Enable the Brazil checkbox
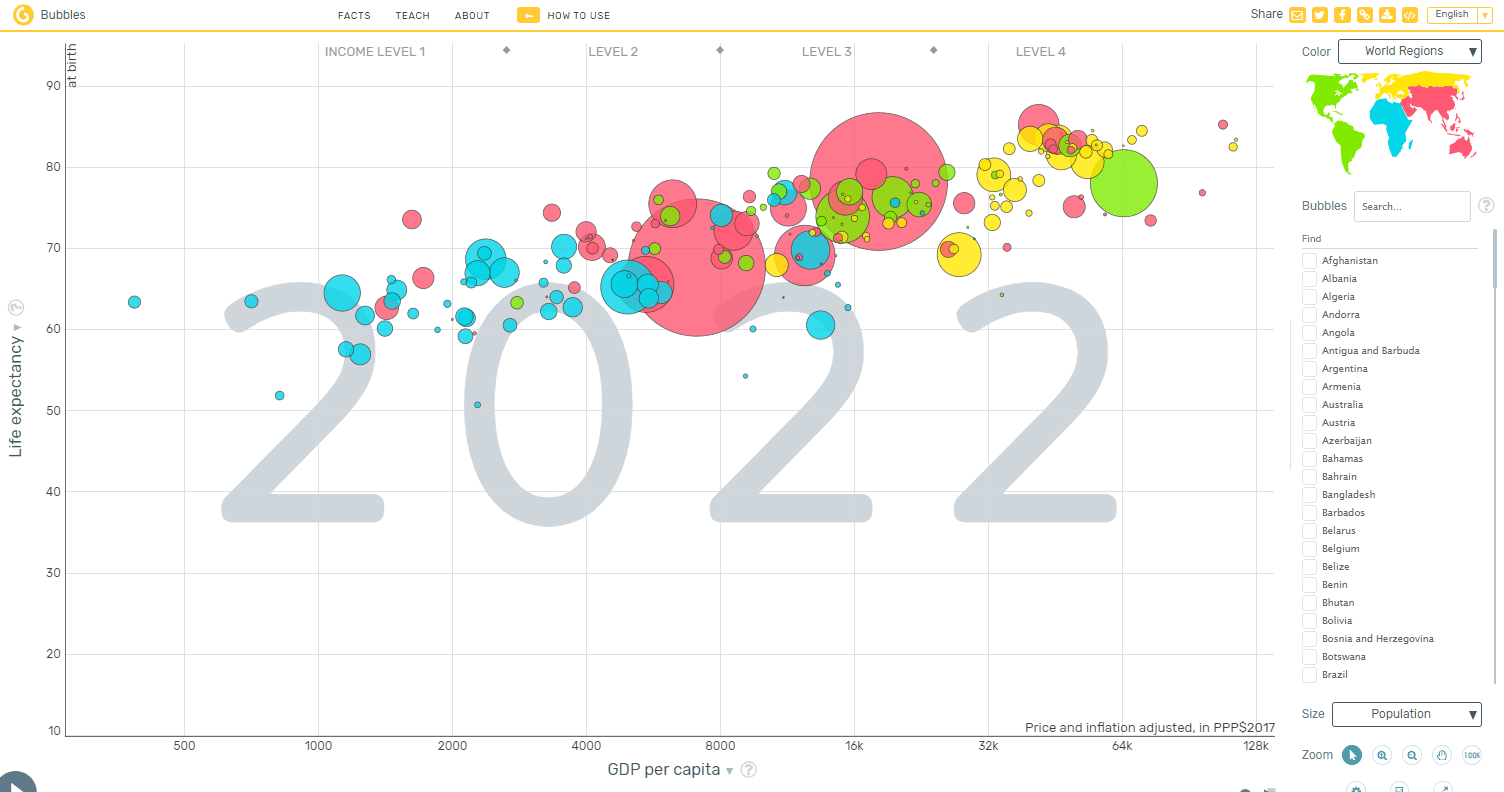The height and width of the screenshot is (792, 1504). click(1309, 674)
